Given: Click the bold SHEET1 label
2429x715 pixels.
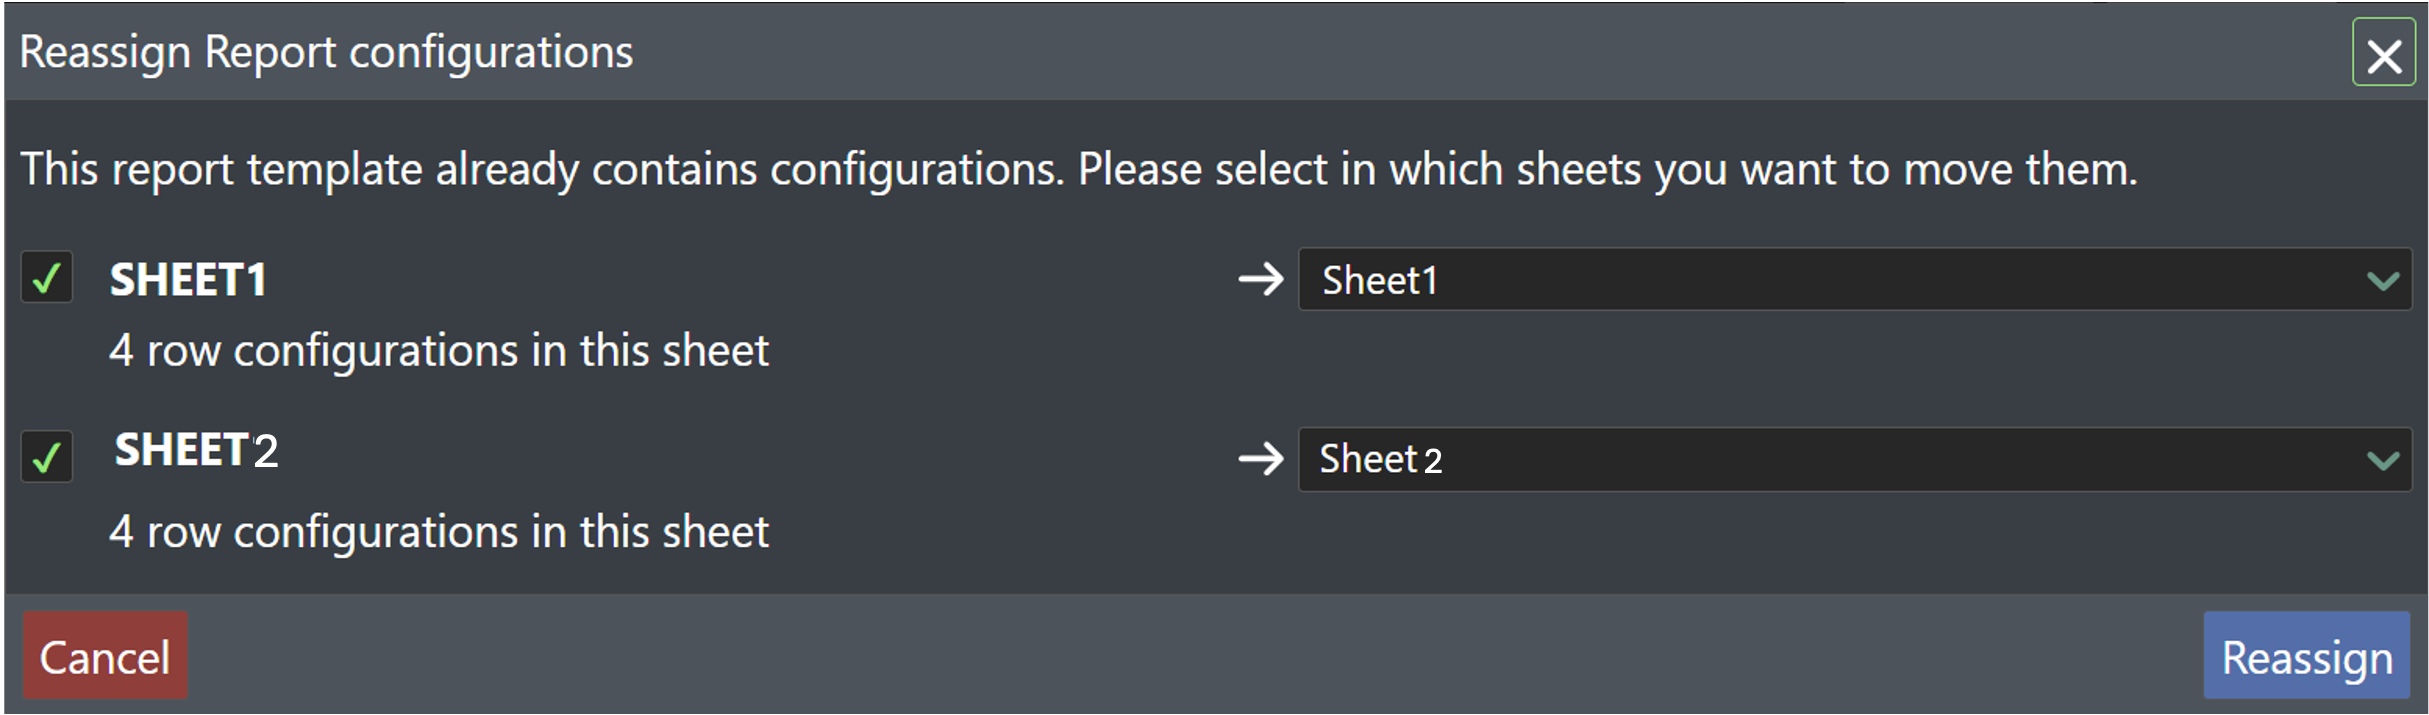Looking at the screenshot, I should click(x=189, y=279).
